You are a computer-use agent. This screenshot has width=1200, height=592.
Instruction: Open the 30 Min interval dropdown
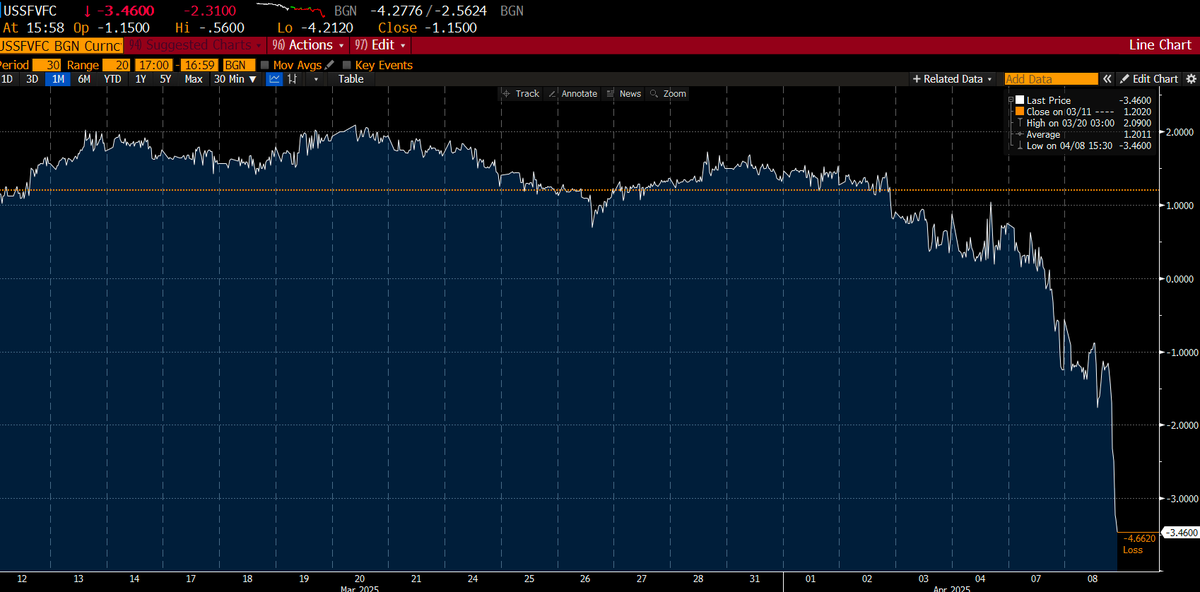point(235,78)
